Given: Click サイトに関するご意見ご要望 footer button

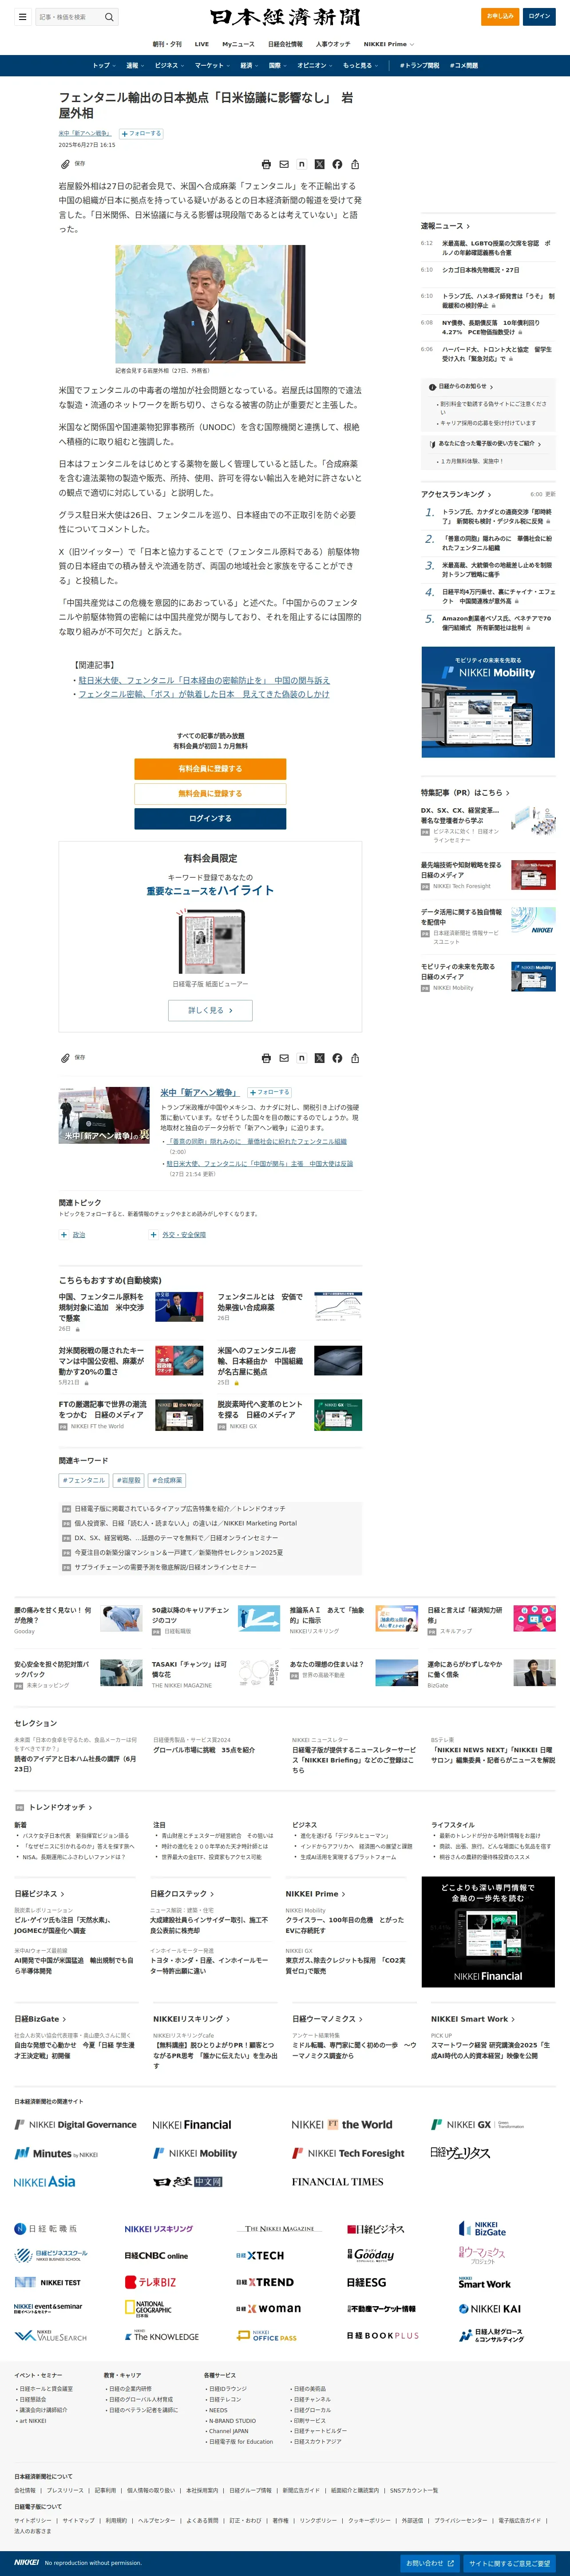Looking at the screenshot, I should pyautogui.click(x=509, y=2563).
